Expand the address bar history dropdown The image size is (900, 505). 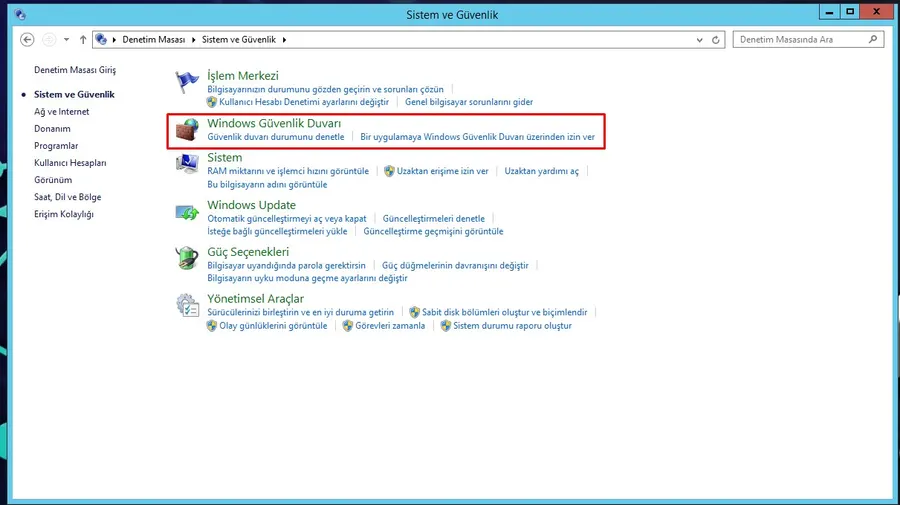[699, 40]
